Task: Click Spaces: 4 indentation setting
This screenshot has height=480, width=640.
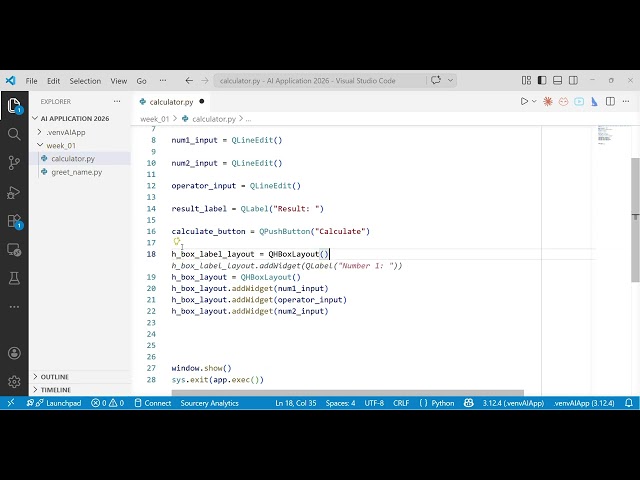Action: click(x=340, y=403)
